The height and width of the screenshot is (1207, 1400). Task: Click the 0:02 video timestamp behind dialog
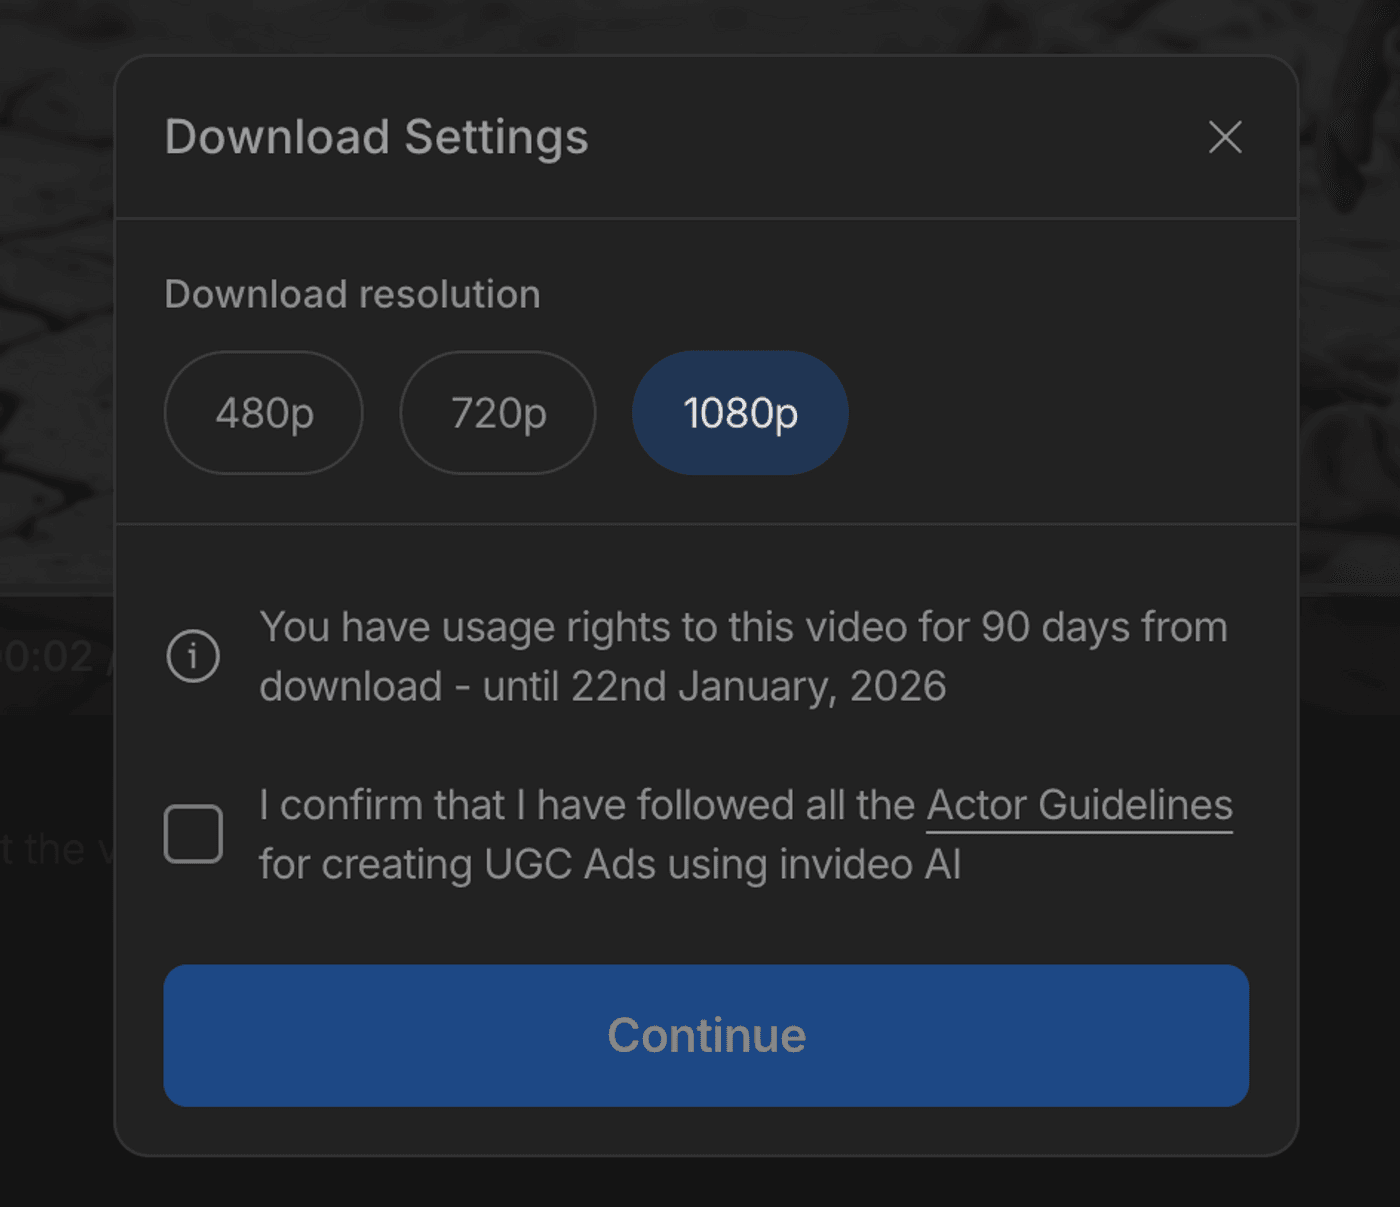pos(50,657)
